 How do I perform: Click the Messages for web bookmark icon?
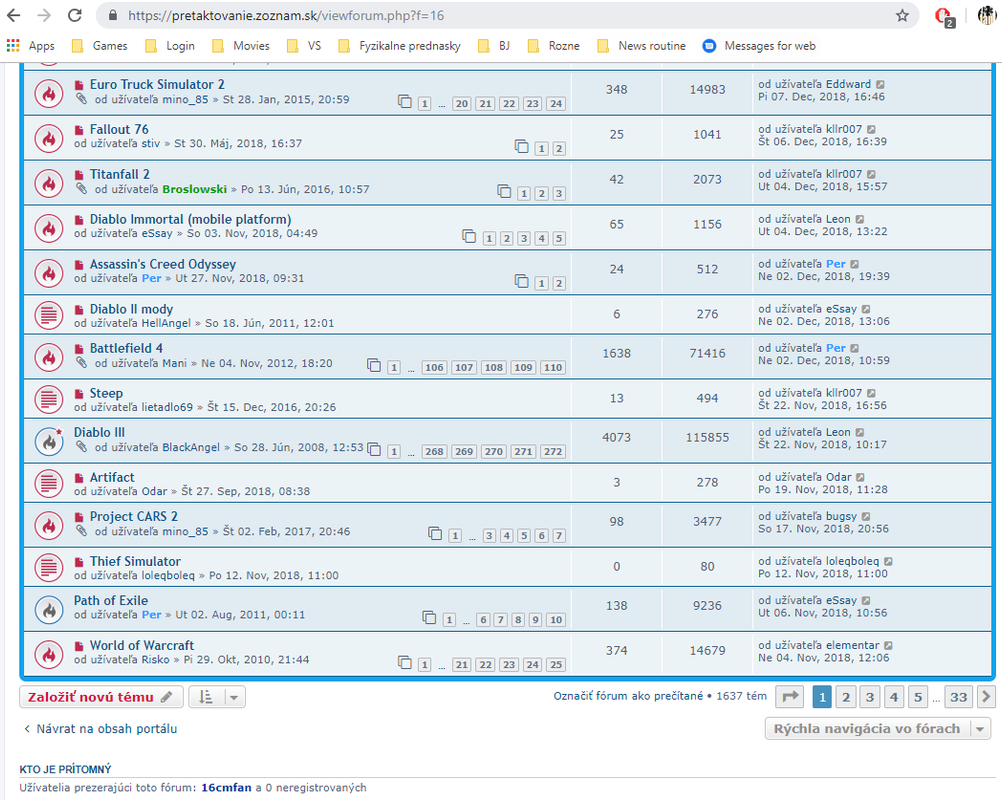coord(709,45)
